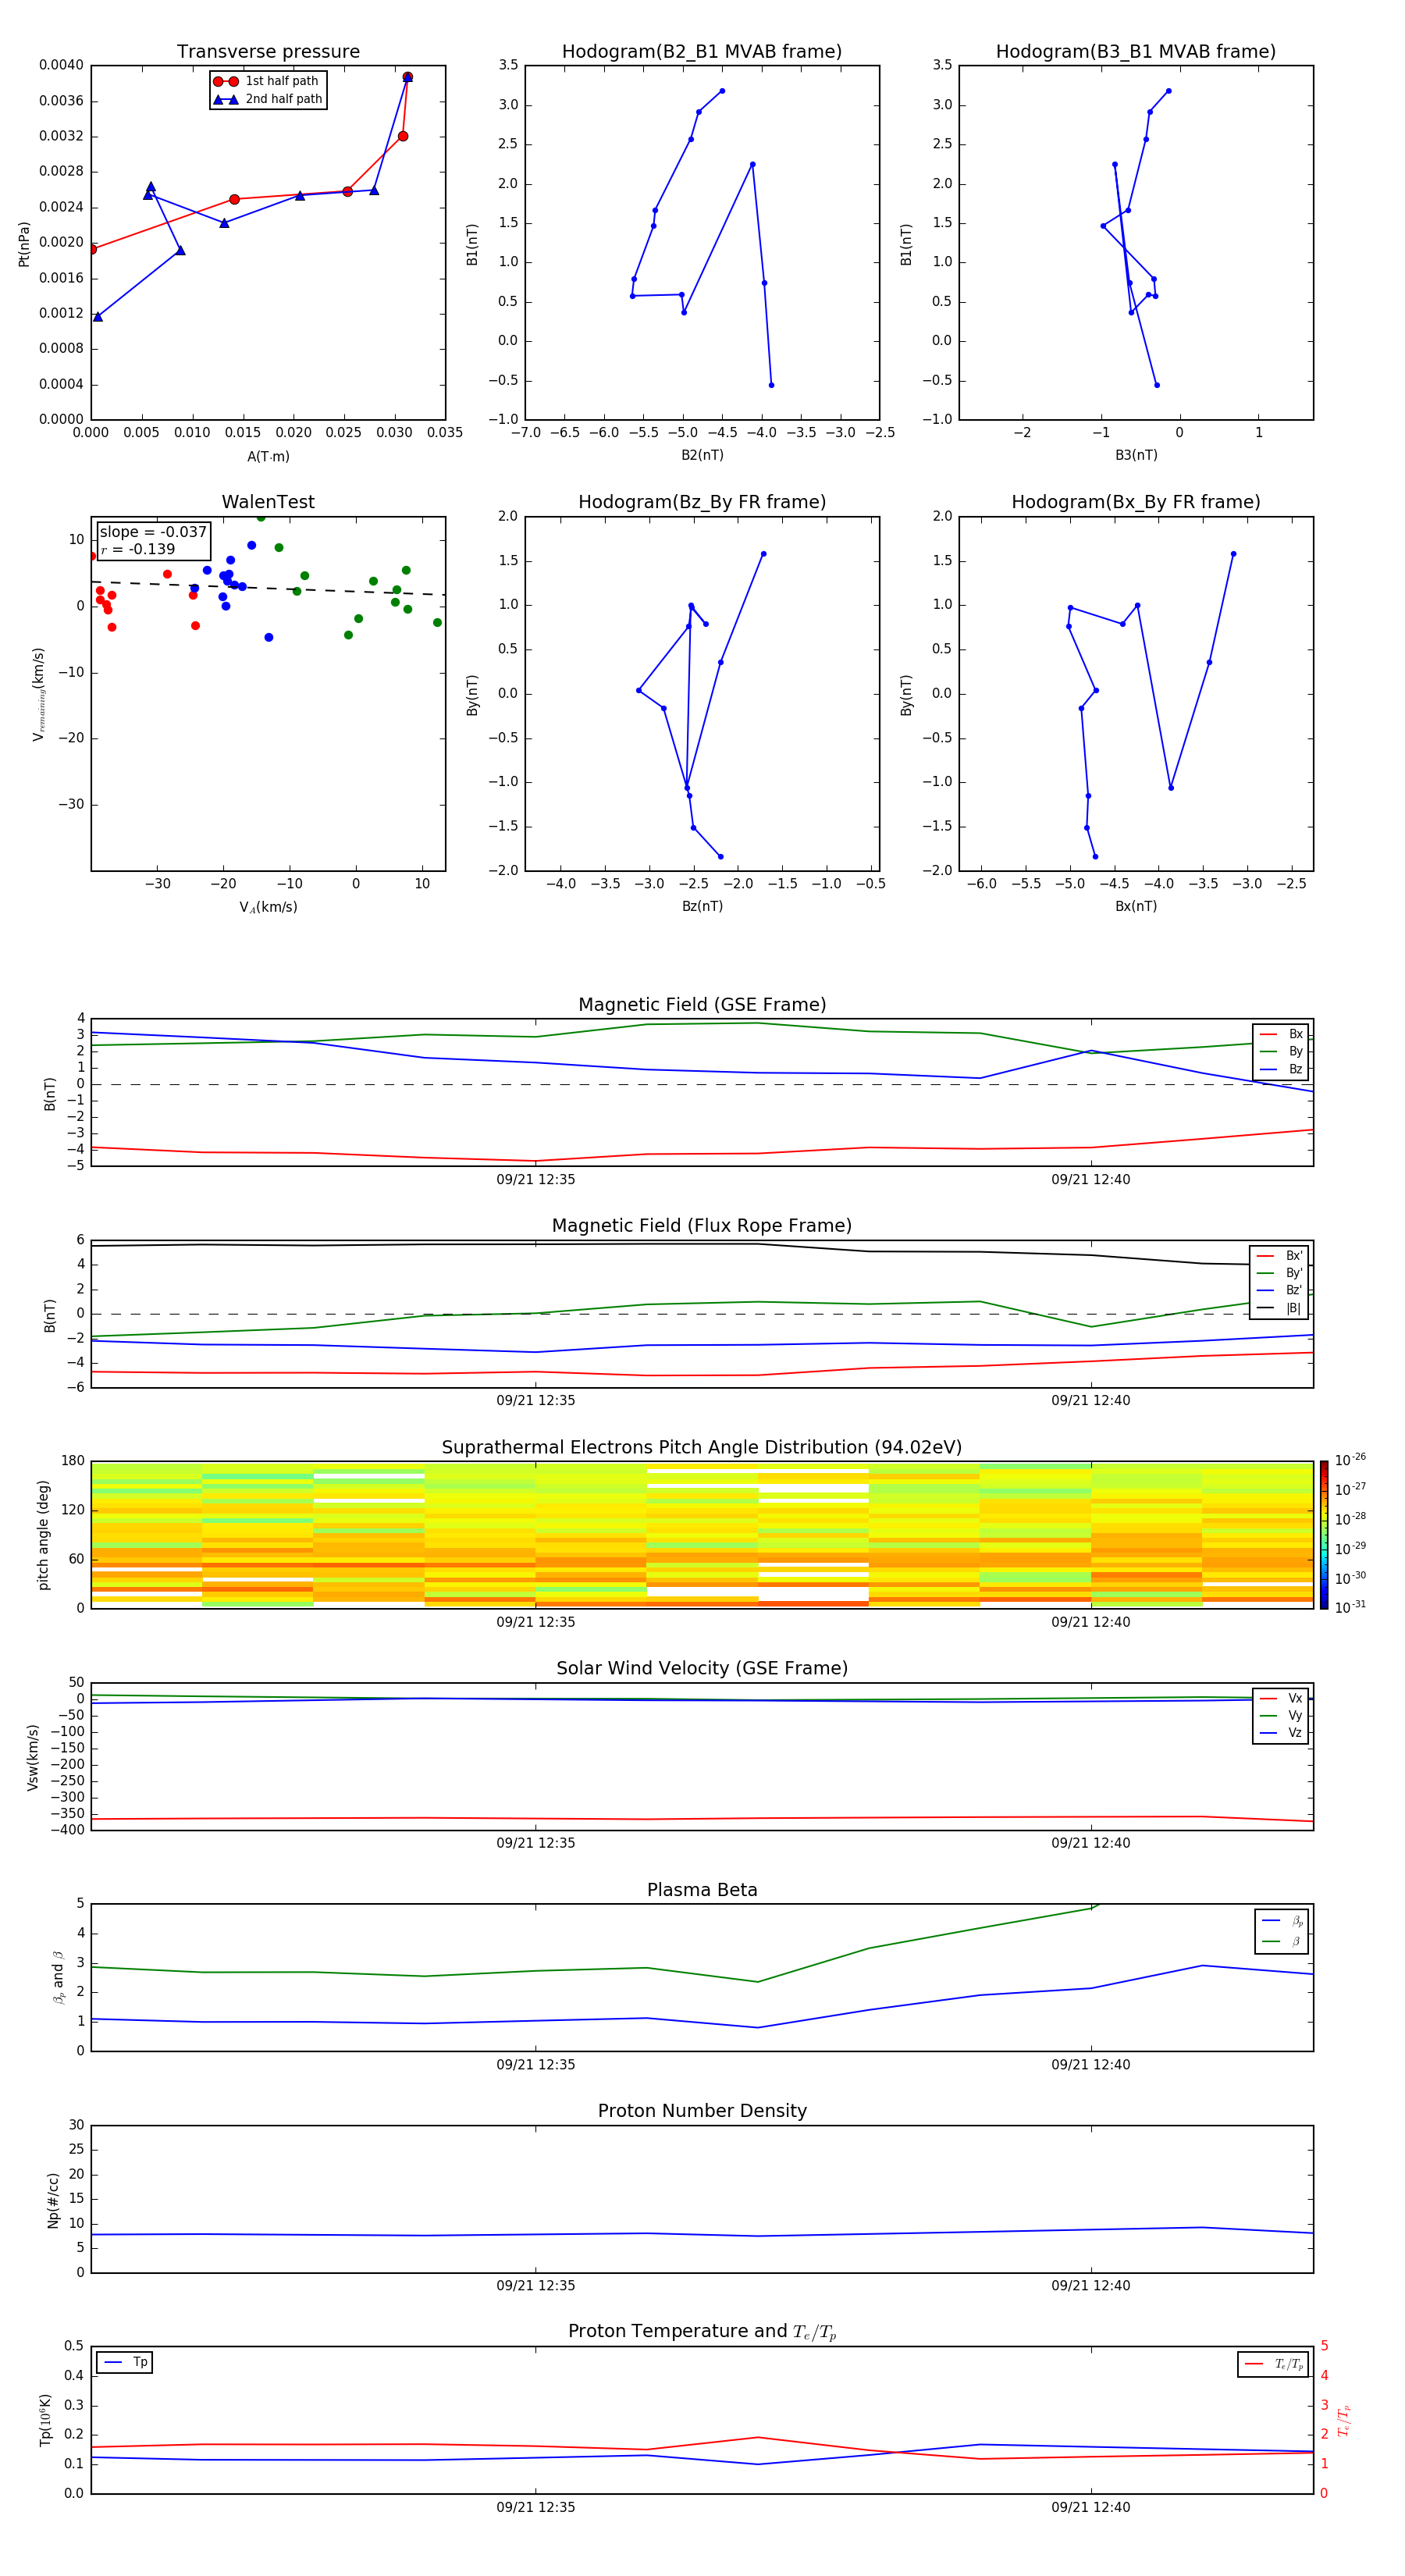Select the Bz entry in the GSE magnetic field legend
The height and width of the screenshot is (2576, 1405).
pos(1281,1069)
